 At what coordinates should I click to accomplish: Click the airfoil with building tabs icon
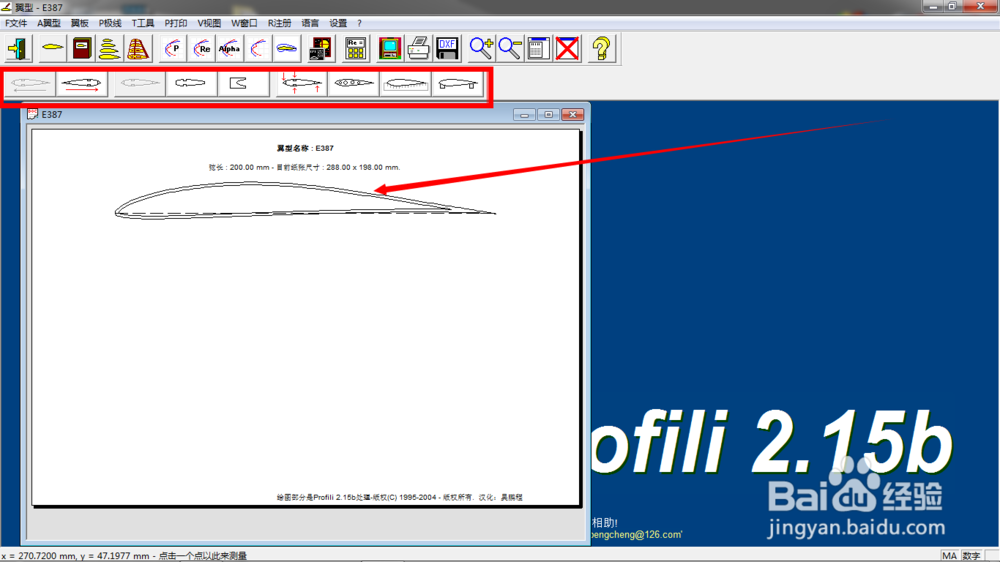(457, 84)
